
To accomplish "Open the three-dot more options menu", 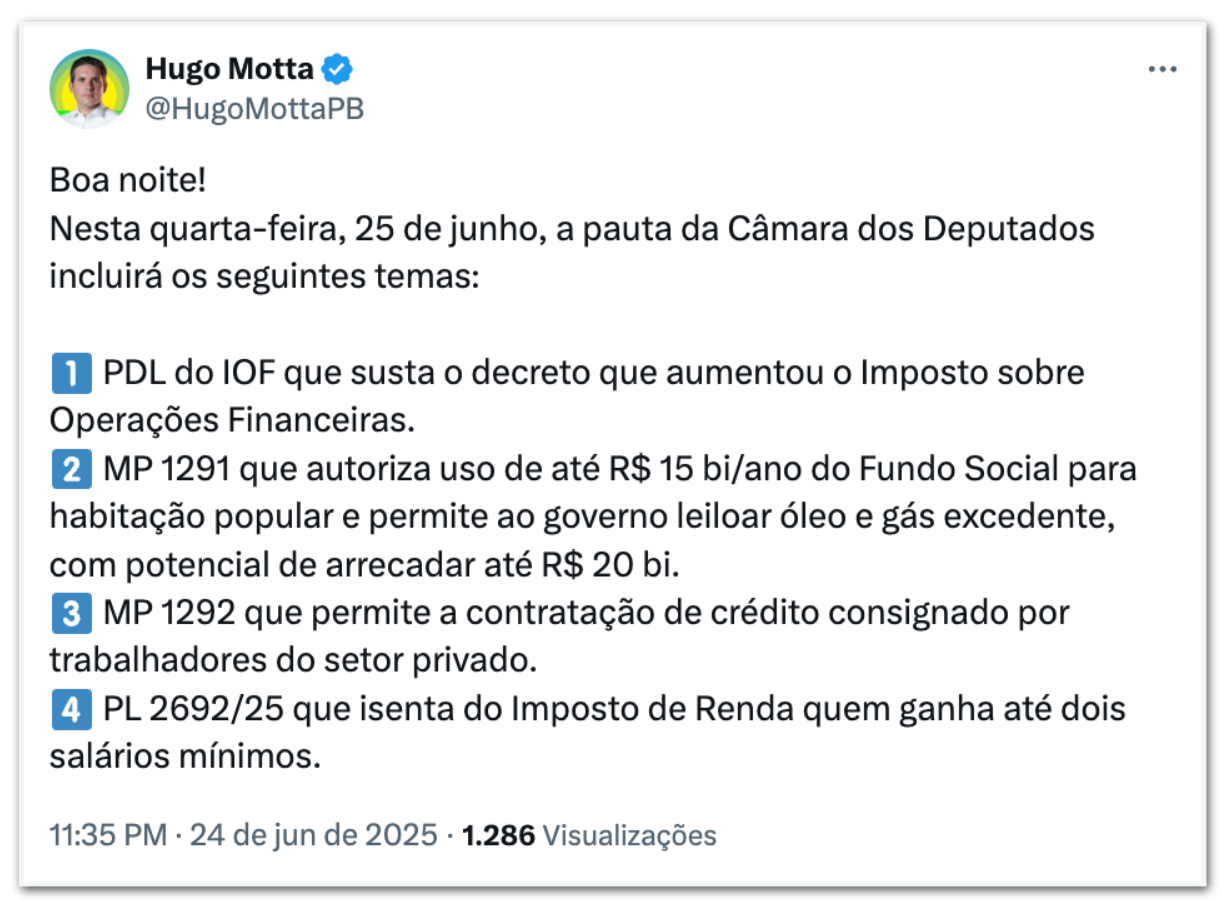I will pyautogui.click(x=1163, y=69).
